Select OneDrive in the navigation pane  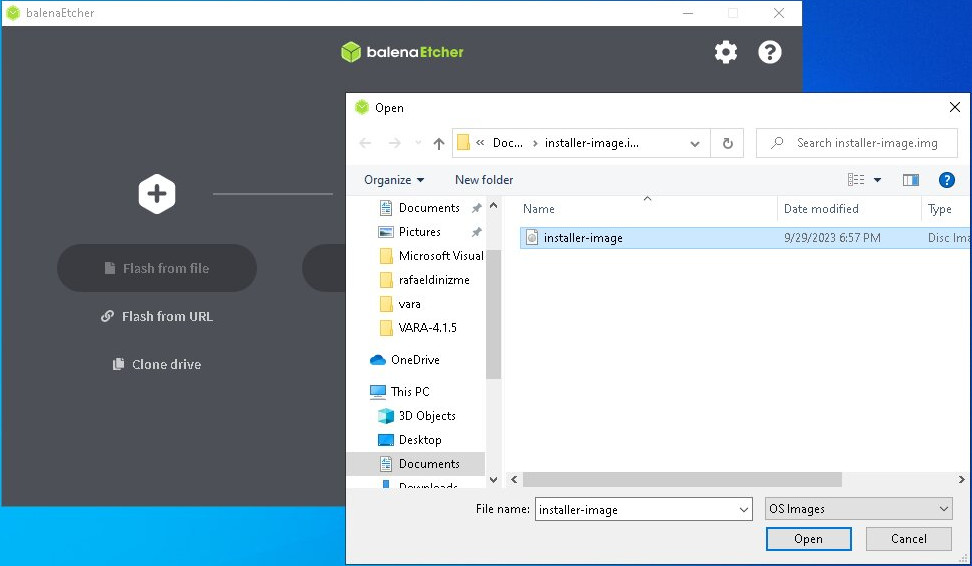point(415,360)
